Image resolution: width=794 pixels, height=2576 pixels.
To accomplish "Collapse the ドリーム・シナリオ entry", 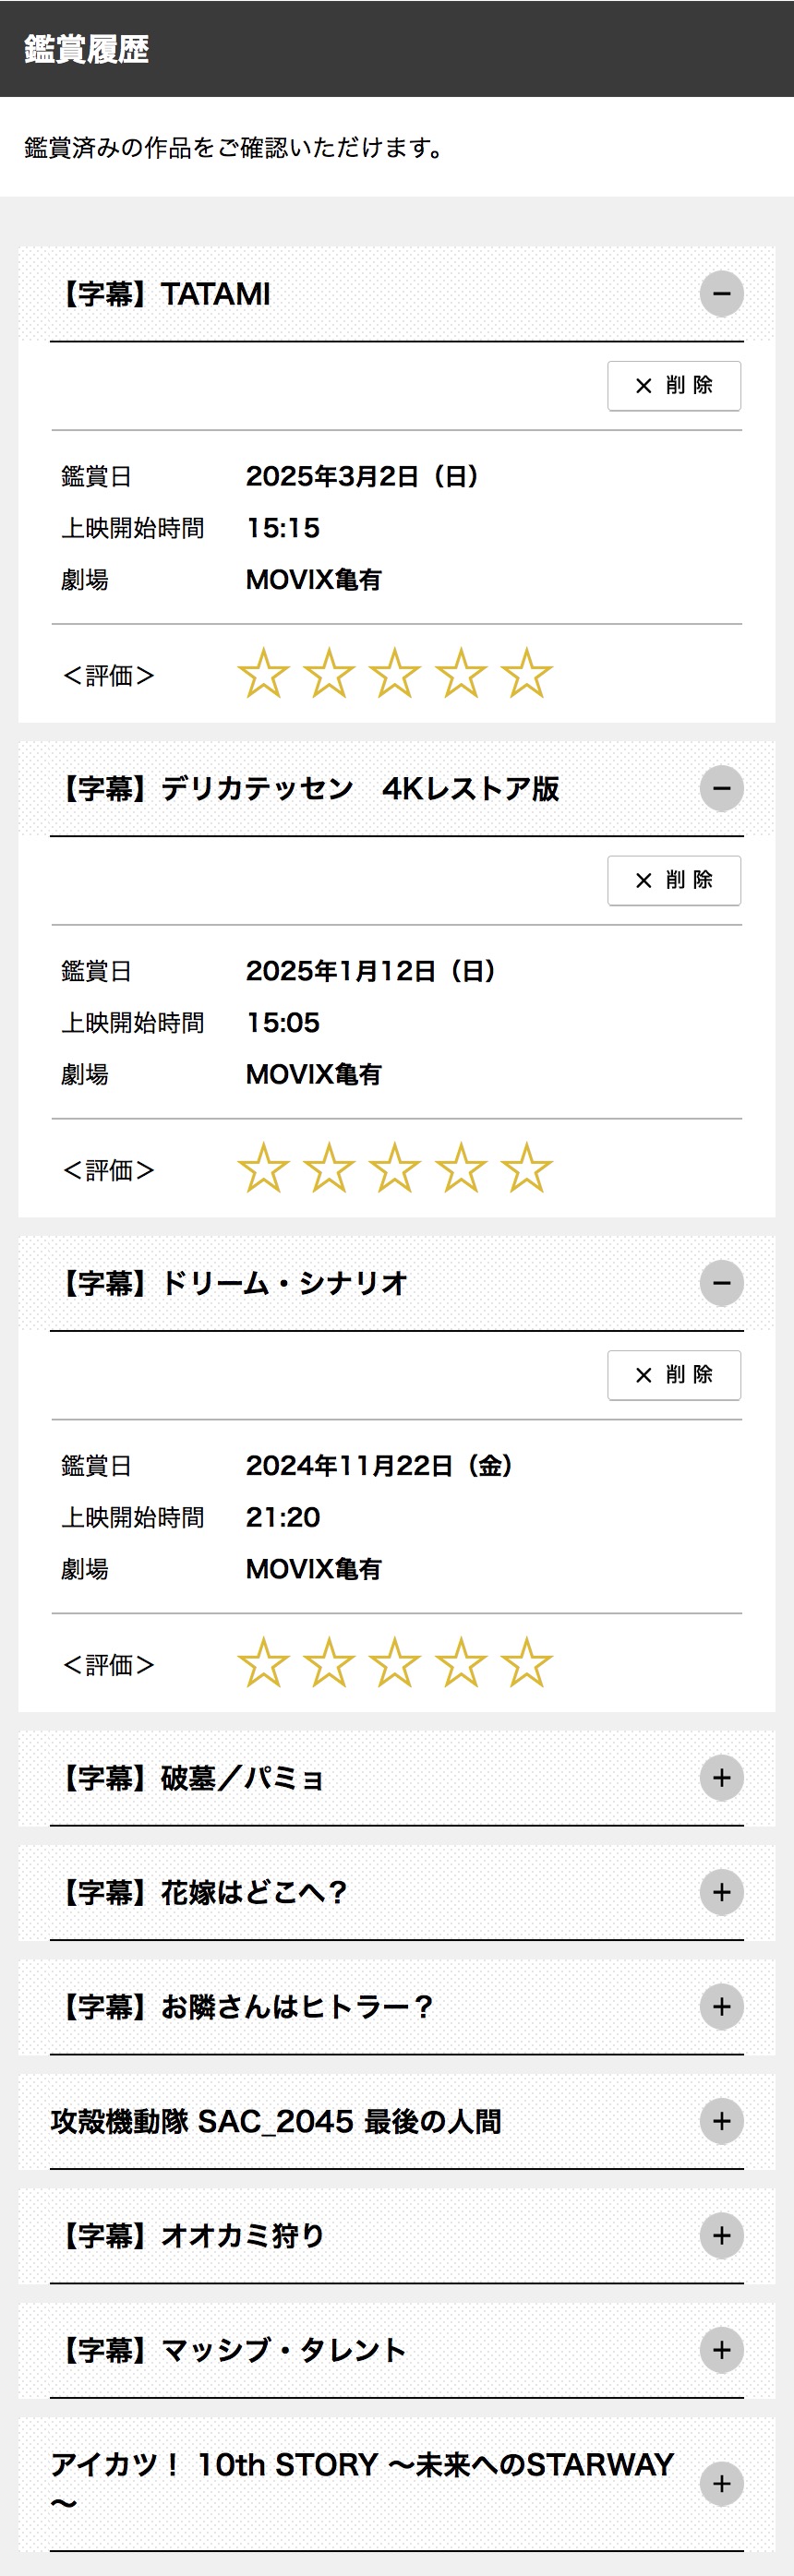I will click(721, 1283).
